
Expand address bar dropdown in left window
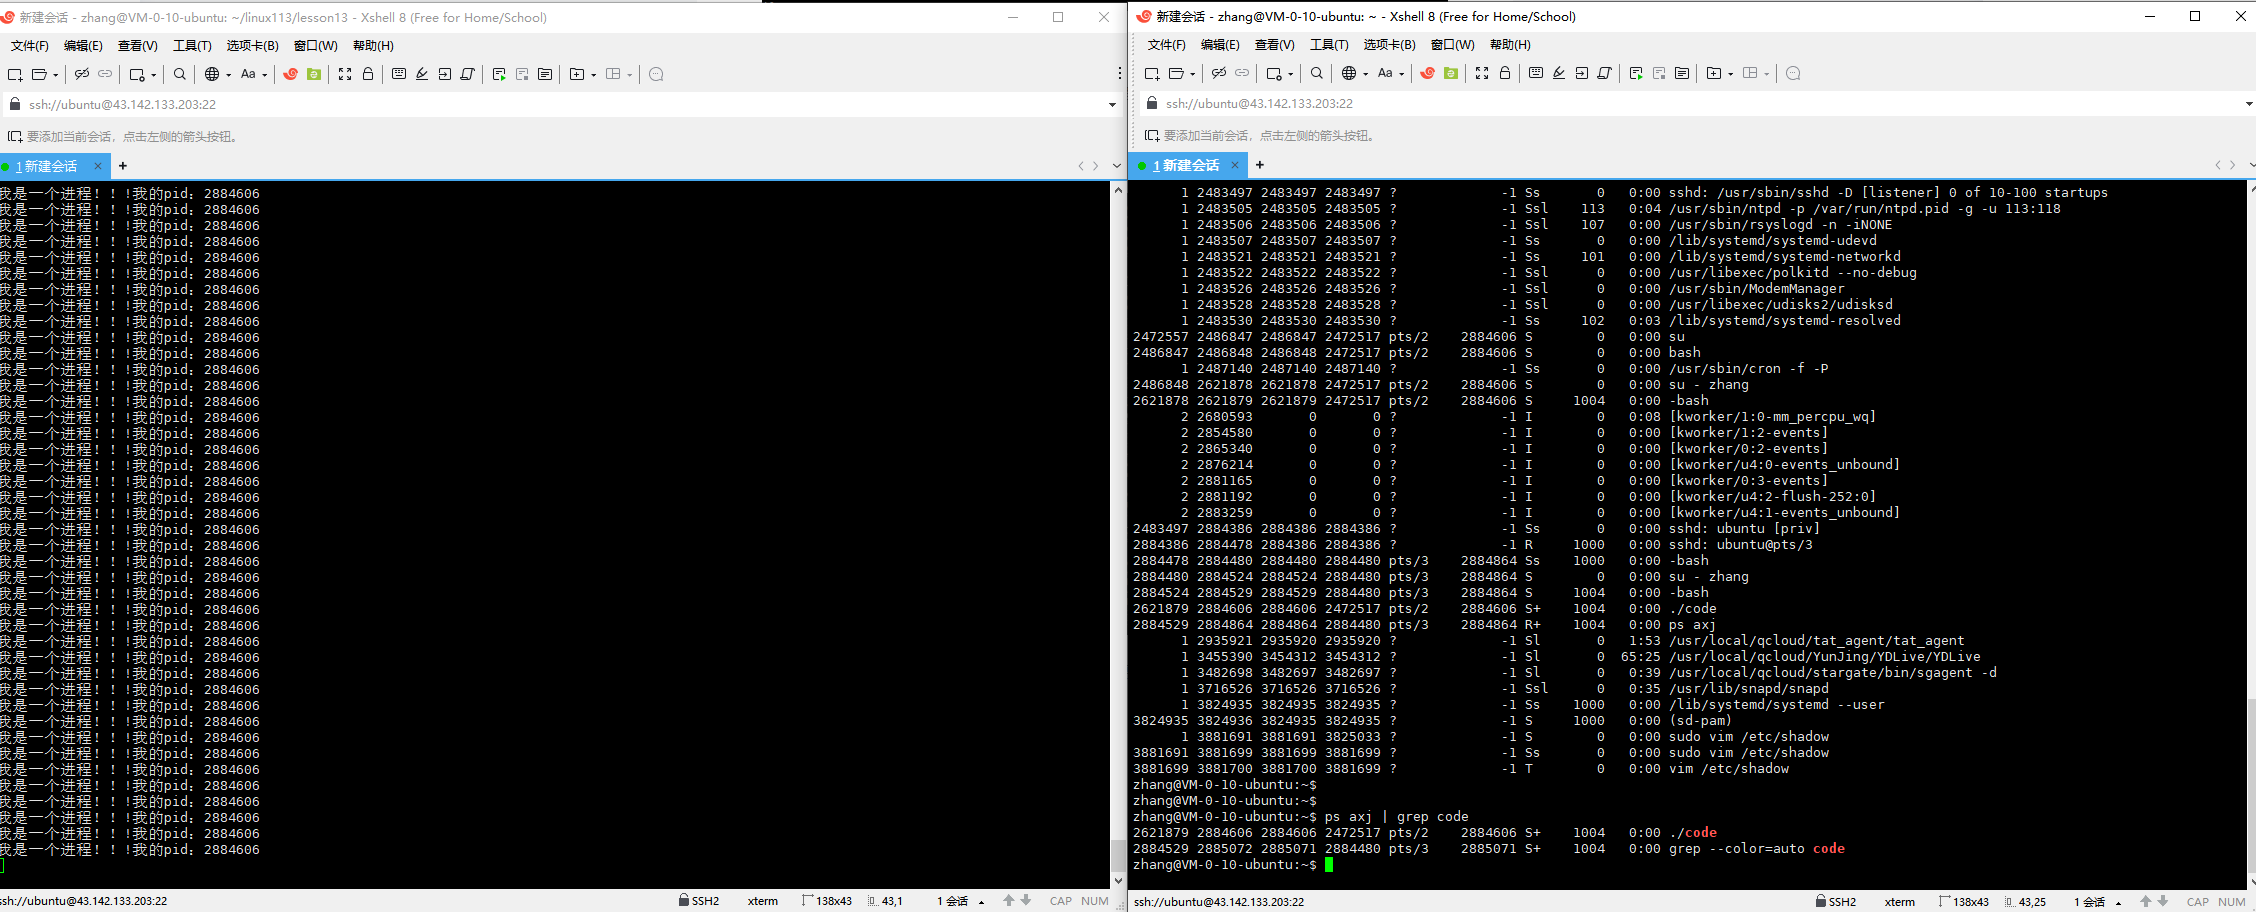coord(1112,105)
